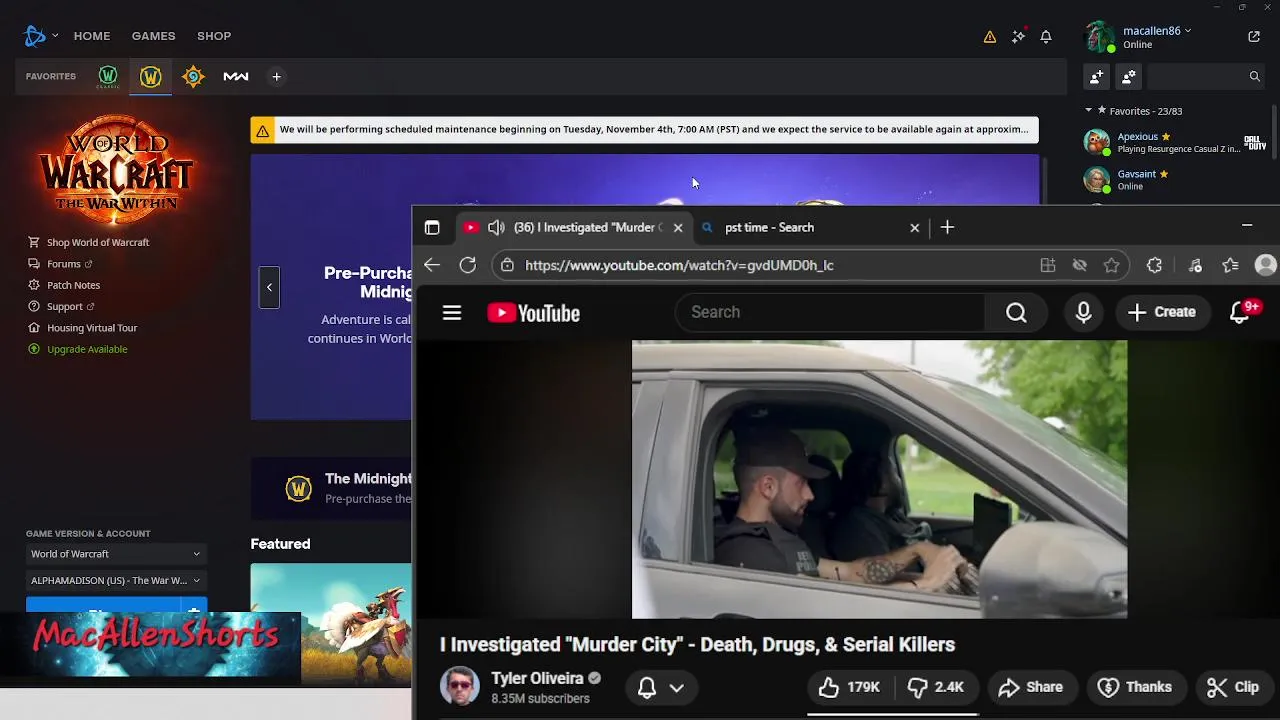Open World of Warcraft game version dropdown
Screen dimensions: 1280x720
[116, 554]
